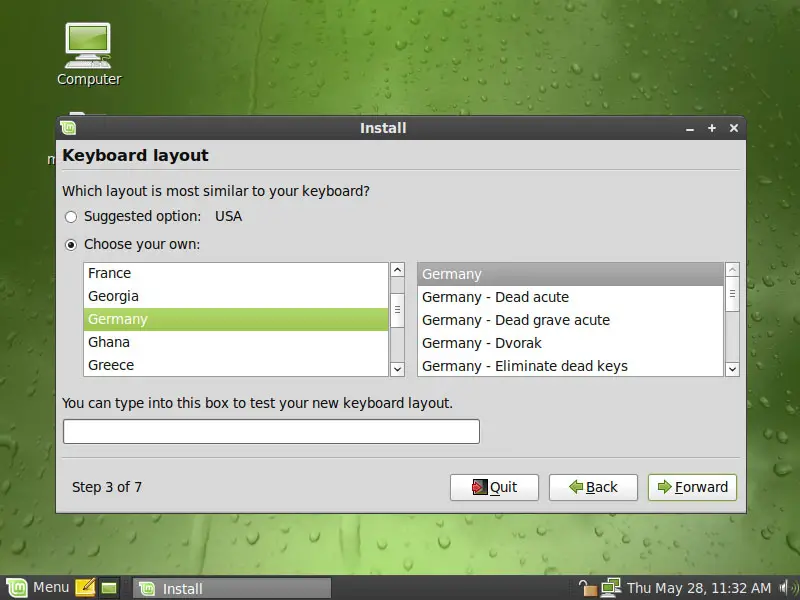Screen dimensions: 800x600
Task: Select Germany - Dvorak variant
Action: (x=570, y=343)
